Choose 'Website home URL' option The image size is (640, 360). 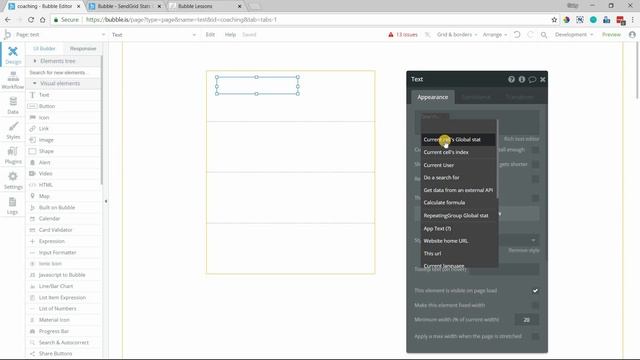point(459,241)
